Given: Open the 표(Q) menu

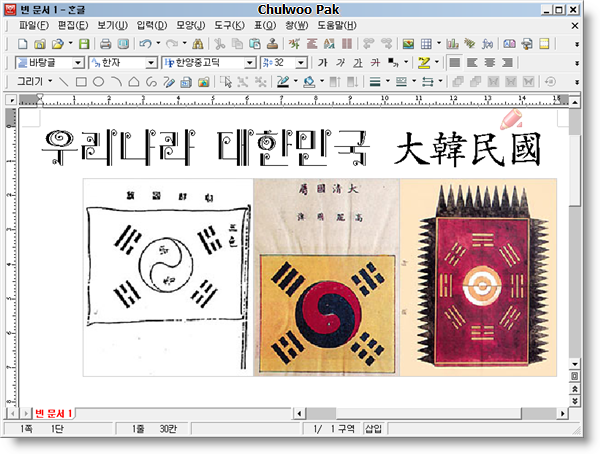Looking at the screenshot, I should (265, 25).
